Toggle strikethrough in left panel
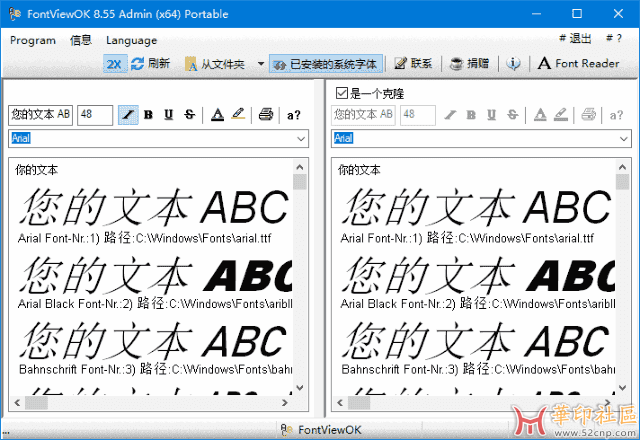640x440 pixels. click(x=189, y=114)
